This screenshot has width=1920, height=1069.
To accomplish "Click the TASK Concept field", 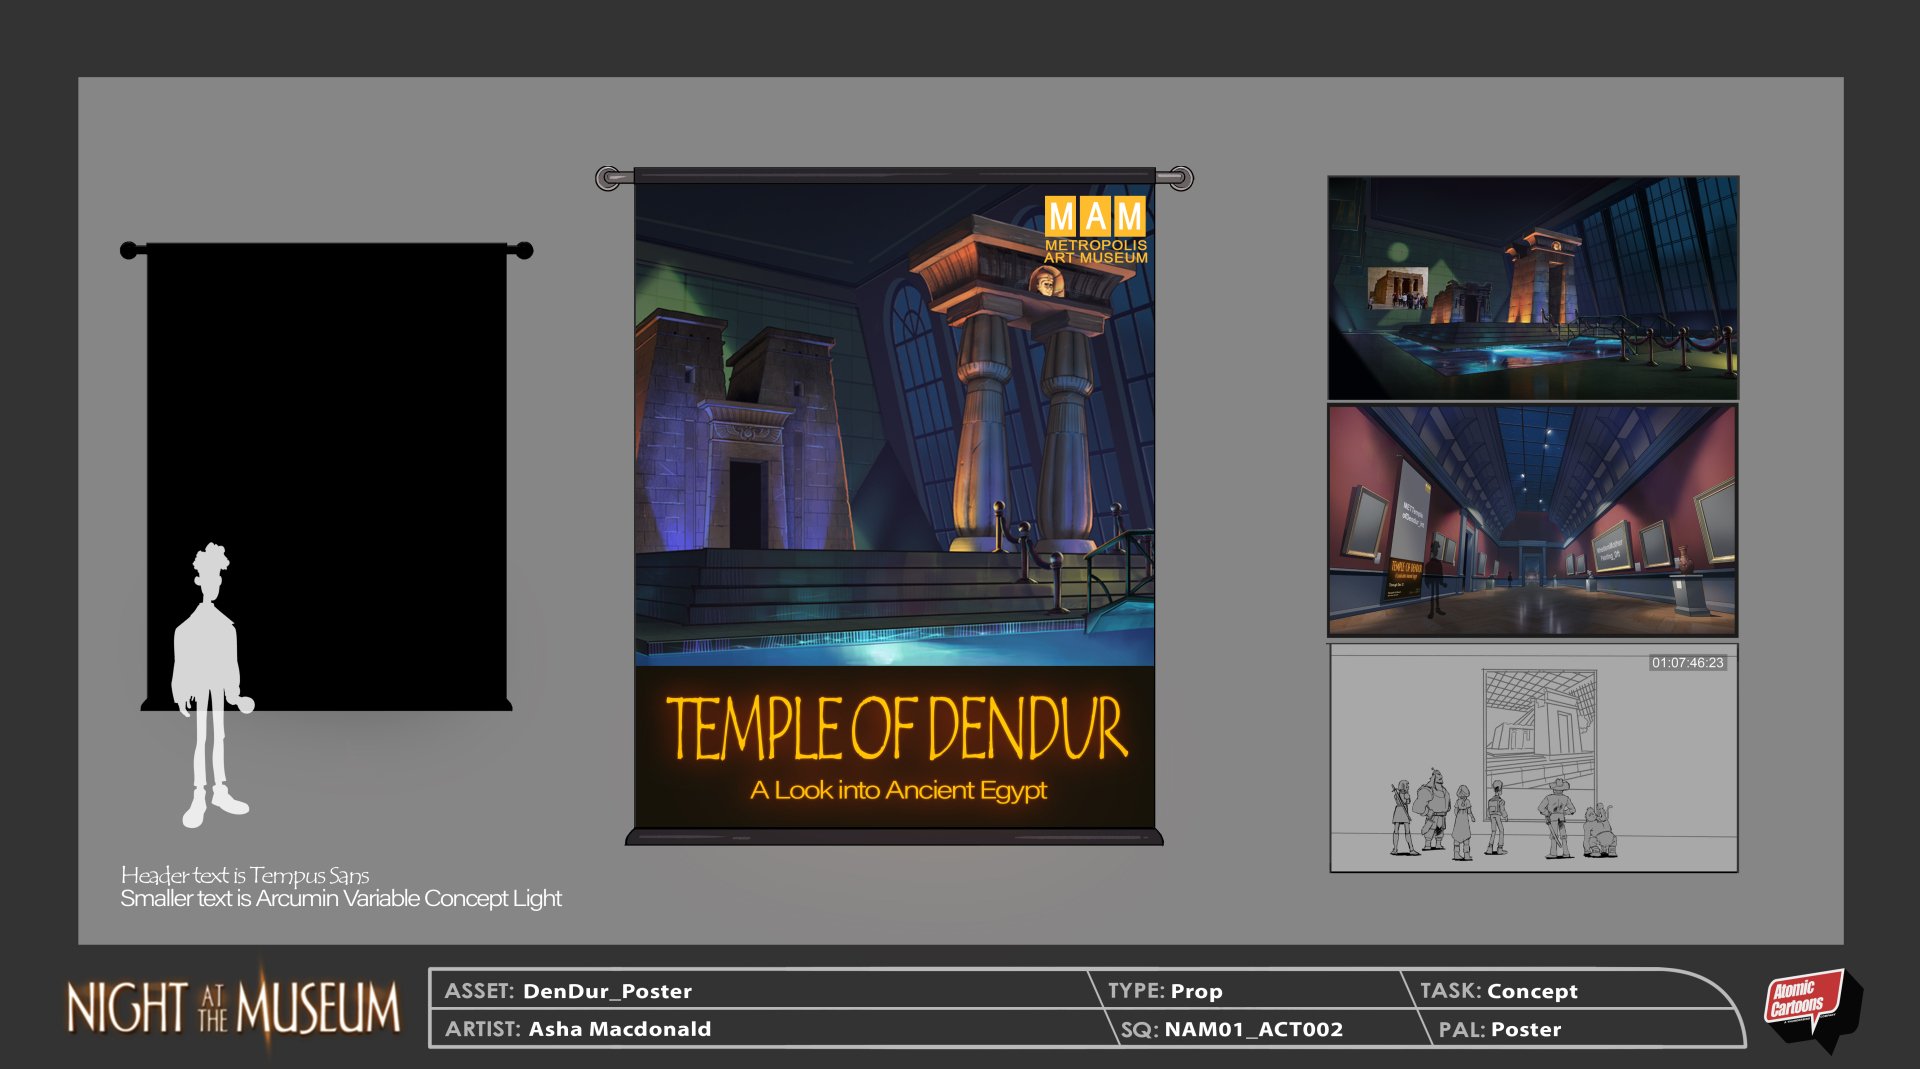I will [1531, 991].
